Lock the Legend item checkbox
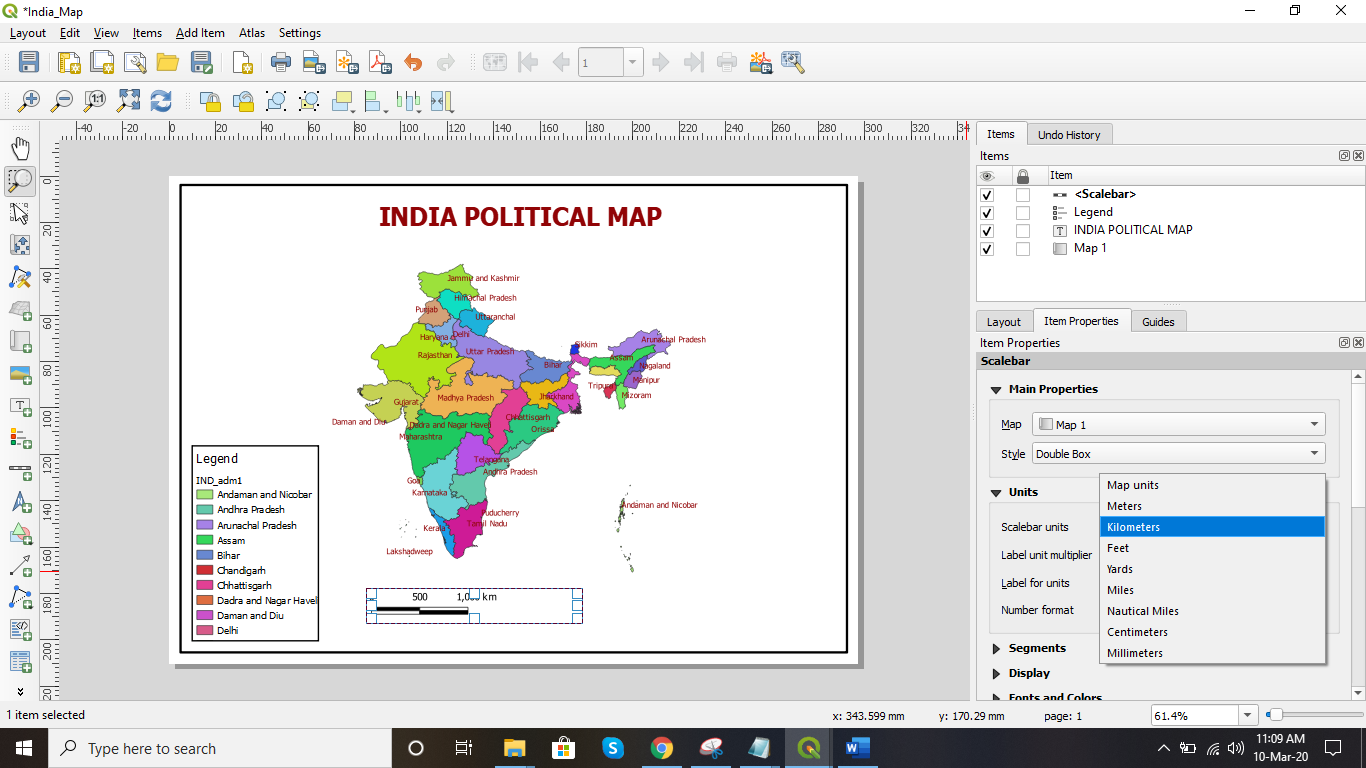 (1022, 213)
